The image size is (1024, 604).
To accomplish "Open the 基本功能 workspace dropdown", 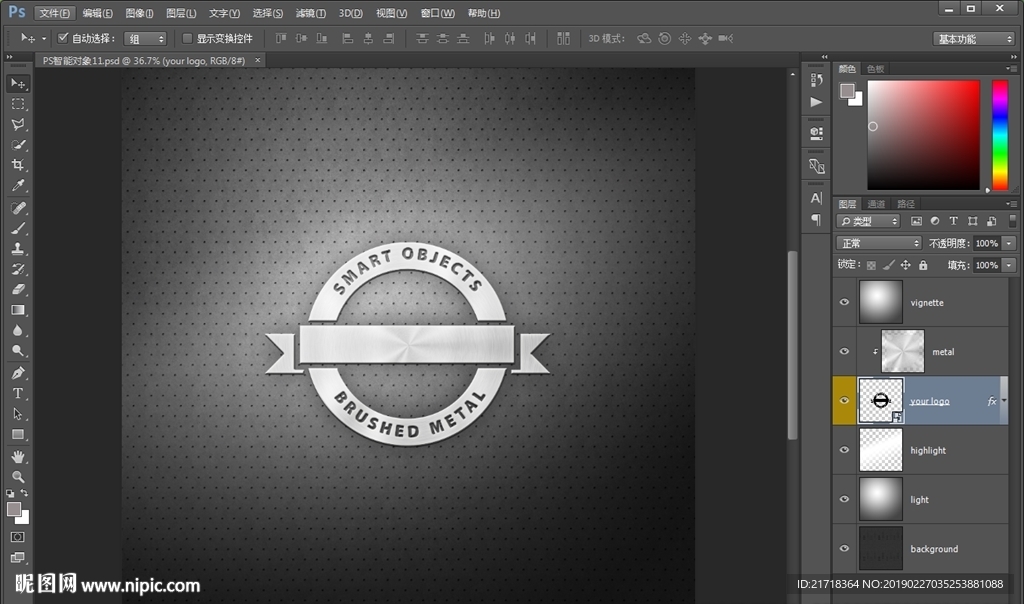I will click(975, 39).
